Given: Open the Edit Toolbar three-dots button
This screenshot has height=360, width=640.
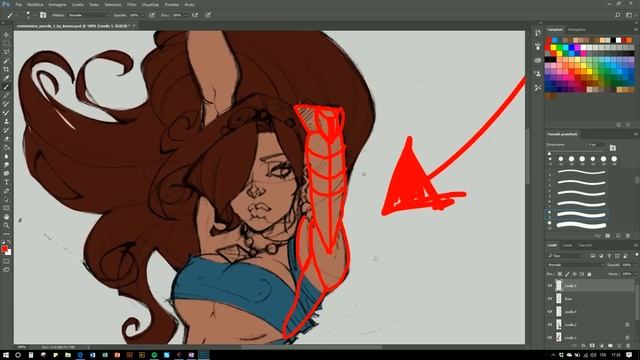Looking at the screenshot, I should point(6,234).
